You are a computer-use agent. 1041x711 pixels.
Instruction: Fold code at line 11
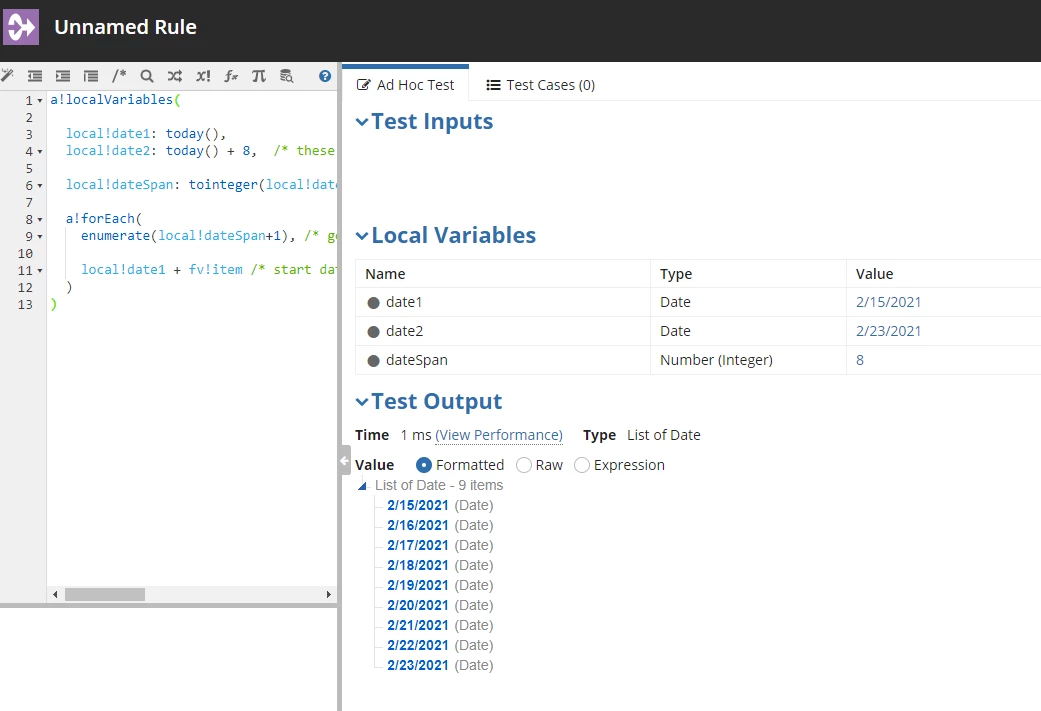tap(40, 271)
